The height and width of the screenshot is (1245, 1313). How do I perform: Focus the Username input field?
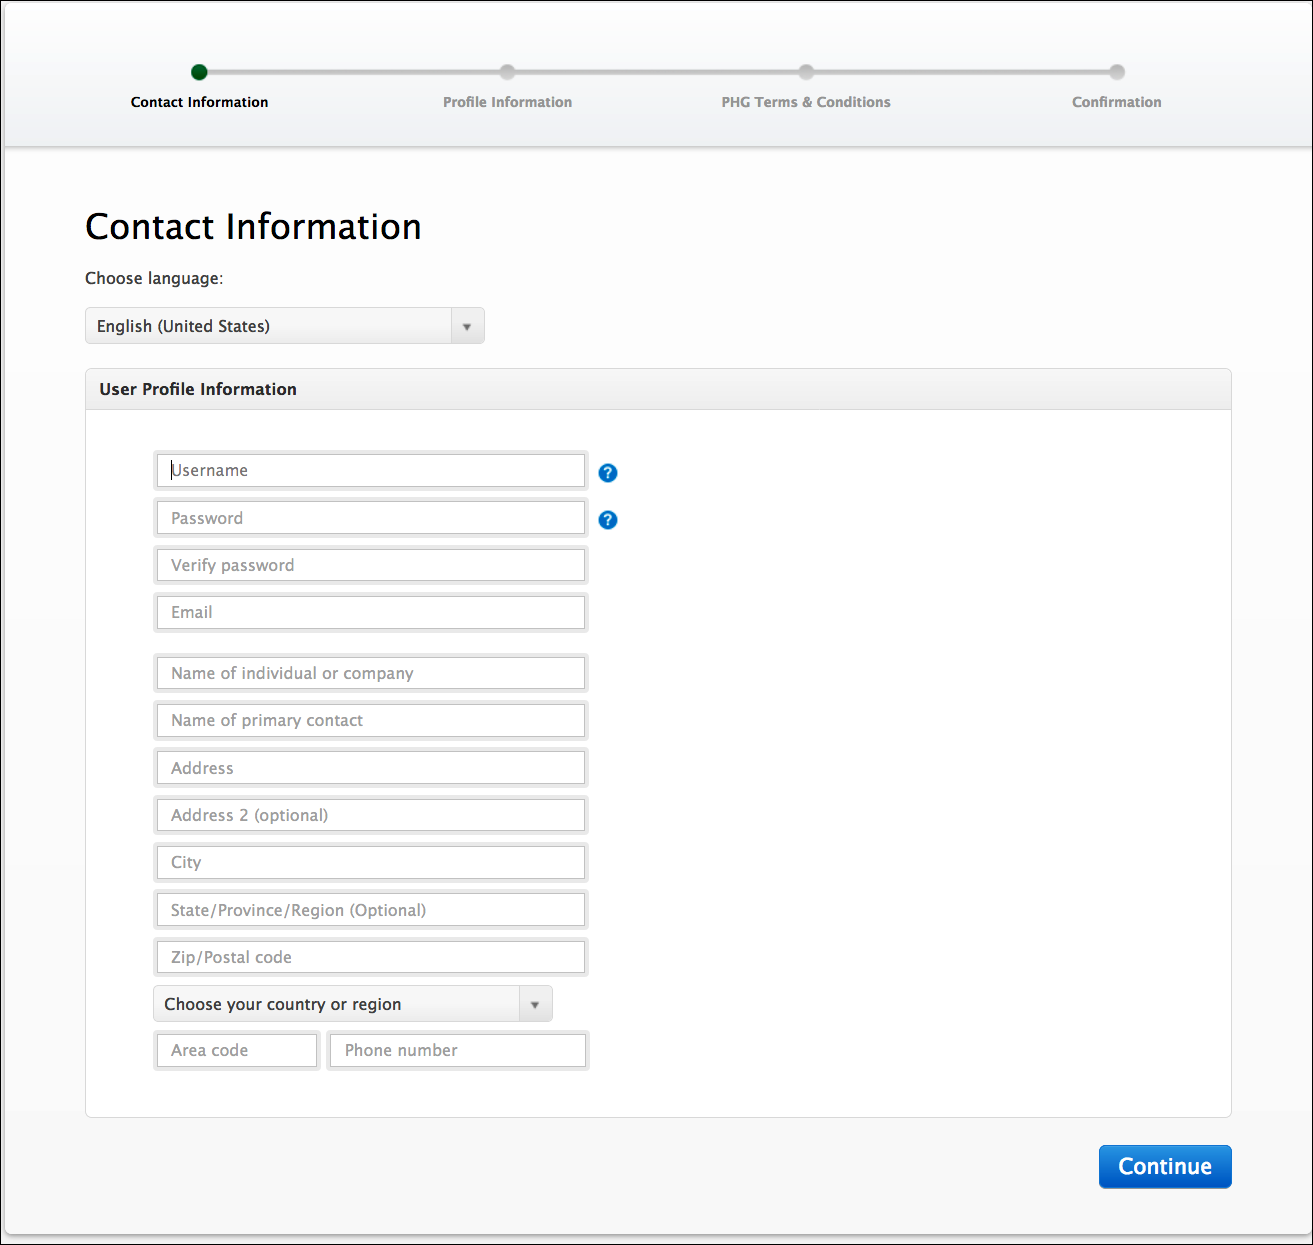pyautogui.click(x=371, y=471)
